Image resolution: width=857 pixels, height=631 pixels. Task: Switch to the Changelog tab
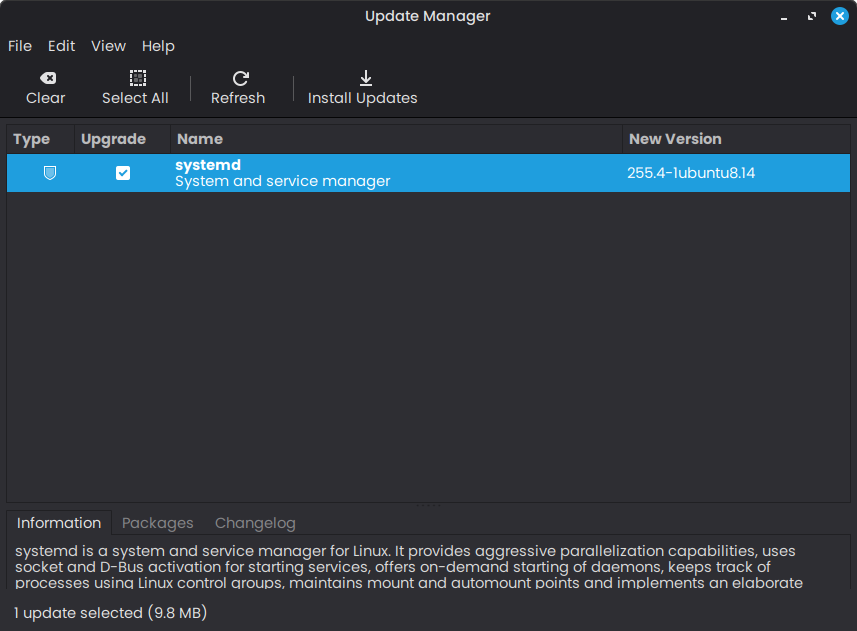click(255, 523)
